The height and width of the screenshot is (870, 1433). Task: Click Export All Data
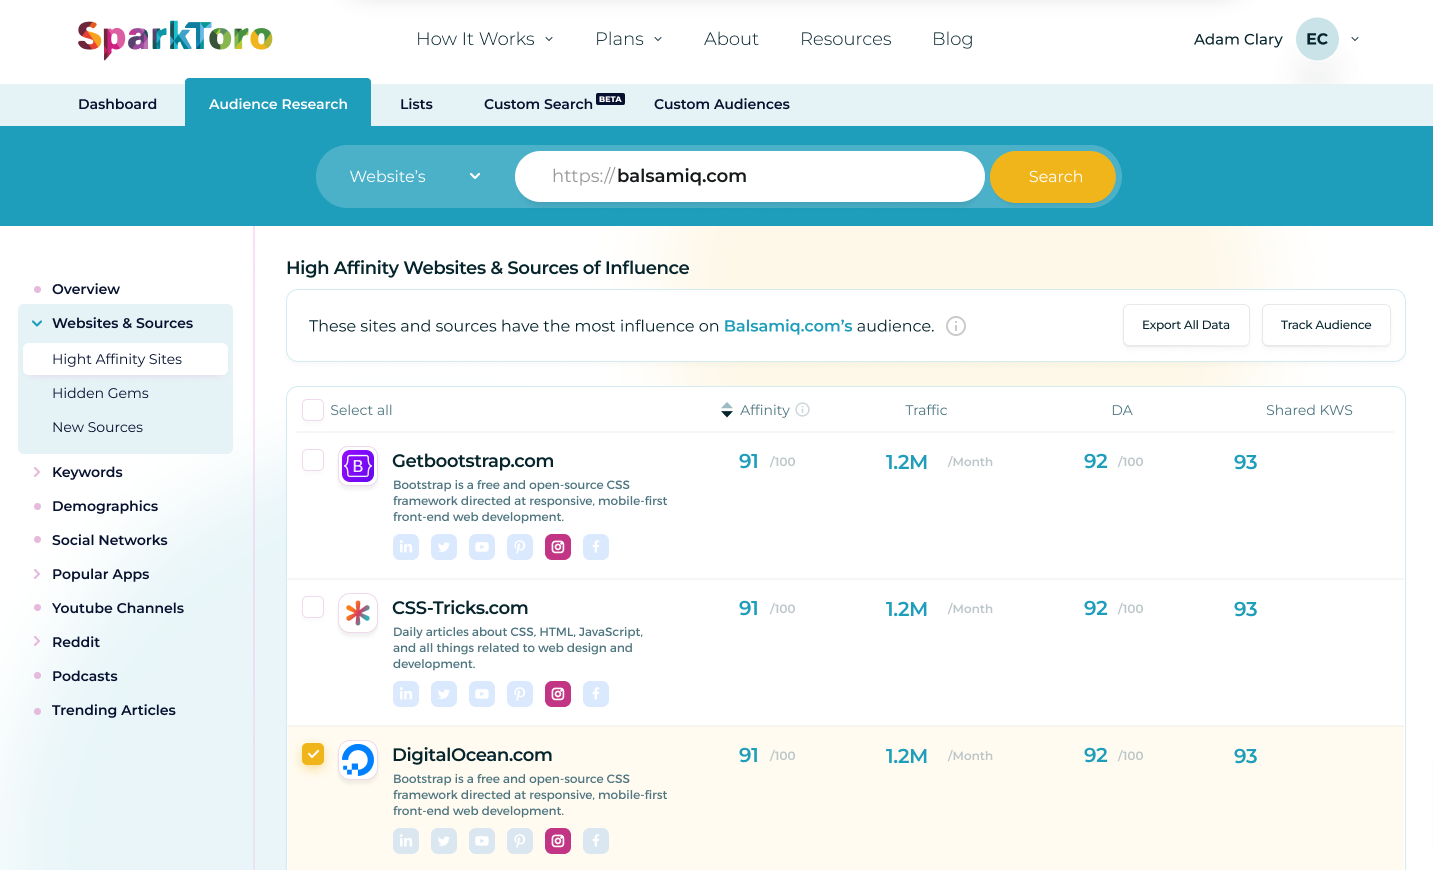[1186, 325]
